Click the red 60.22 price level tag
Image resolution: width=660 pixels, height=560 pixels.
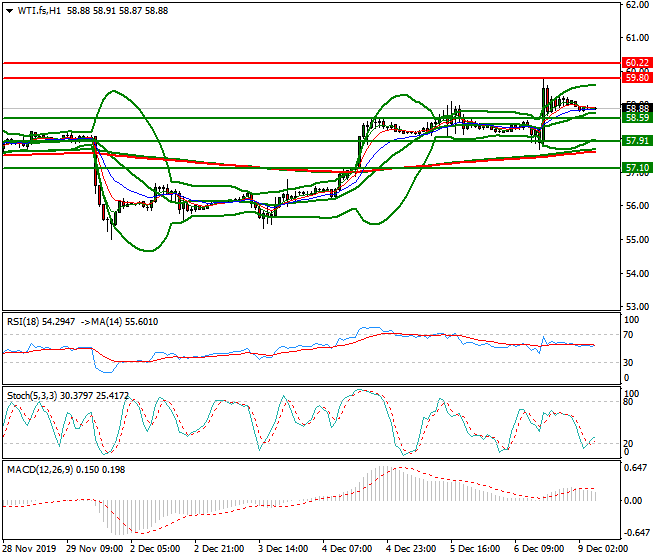tap(637, 62)
